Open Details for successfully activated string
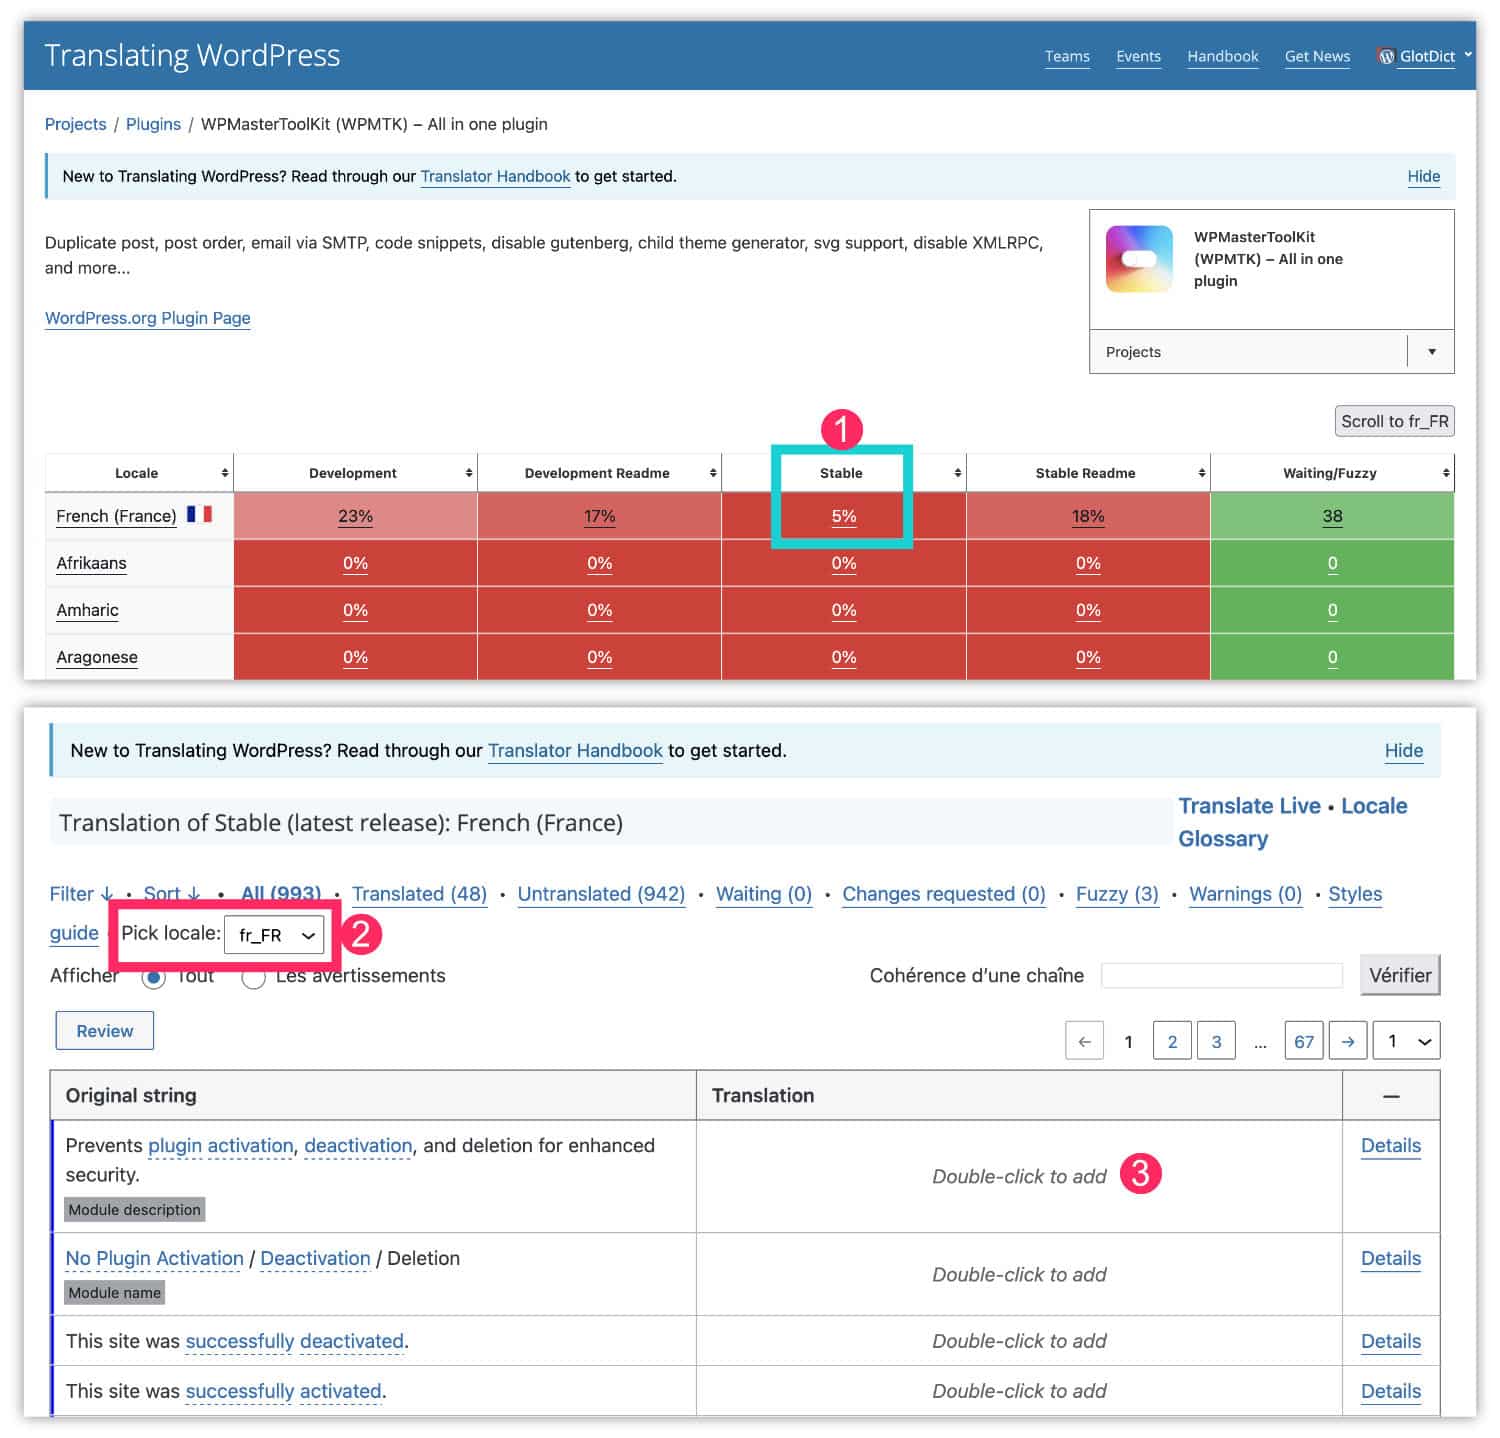The height and width of the screenshot is (1438, 1500). pyautogui.click(x=1391, y=1392)
